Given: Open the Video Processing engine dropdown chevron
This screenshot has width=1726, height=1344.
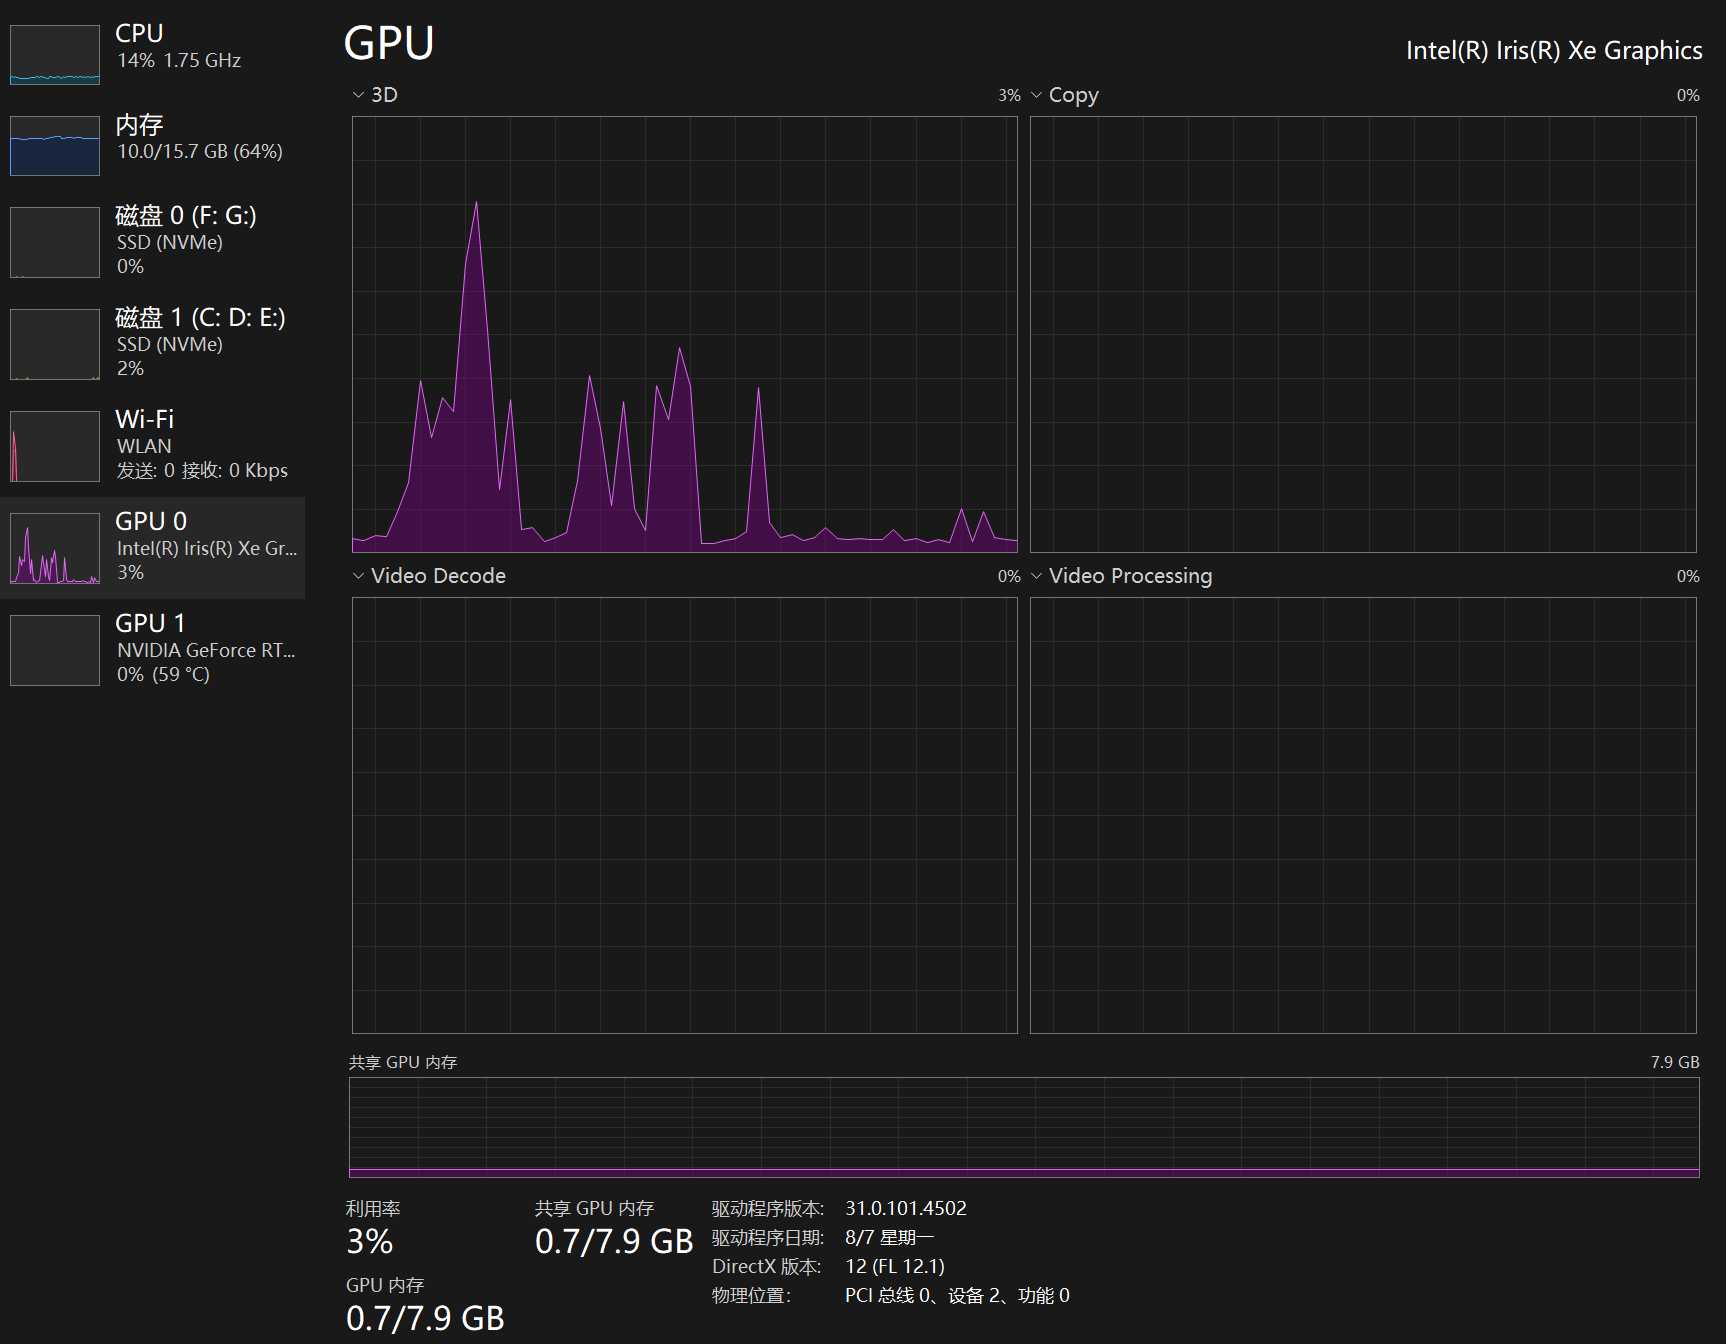Looking at the screenshot, I should pos(1036,576).
